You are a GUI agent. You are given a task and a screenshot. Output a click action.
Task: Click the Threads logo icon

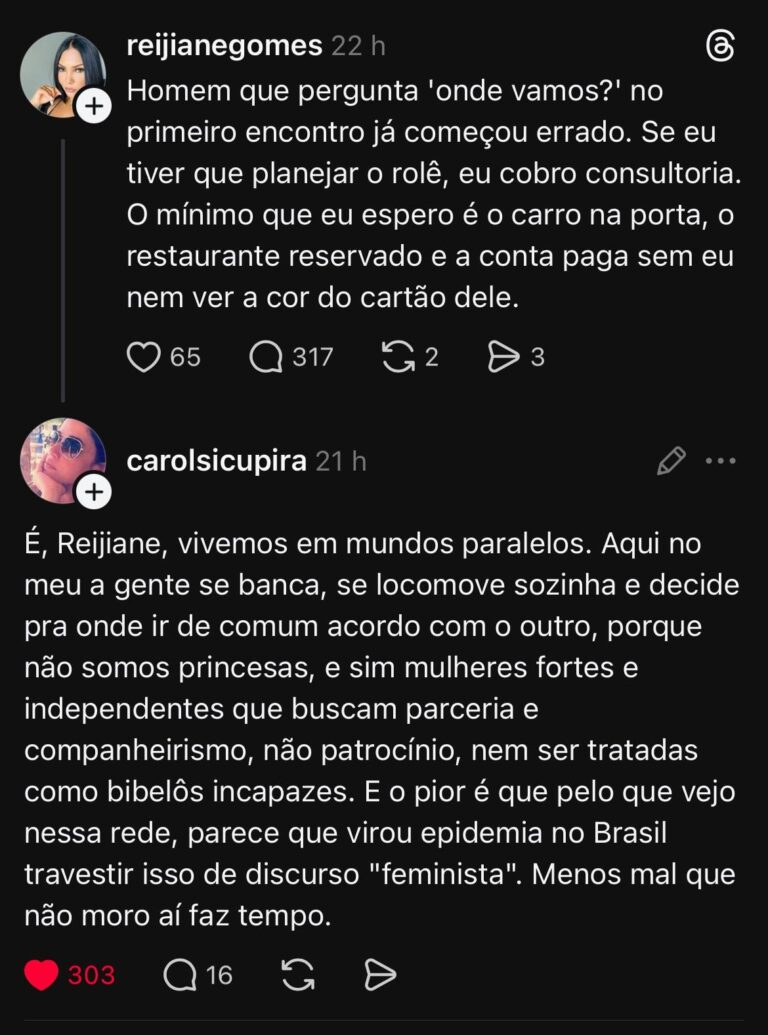720,47
